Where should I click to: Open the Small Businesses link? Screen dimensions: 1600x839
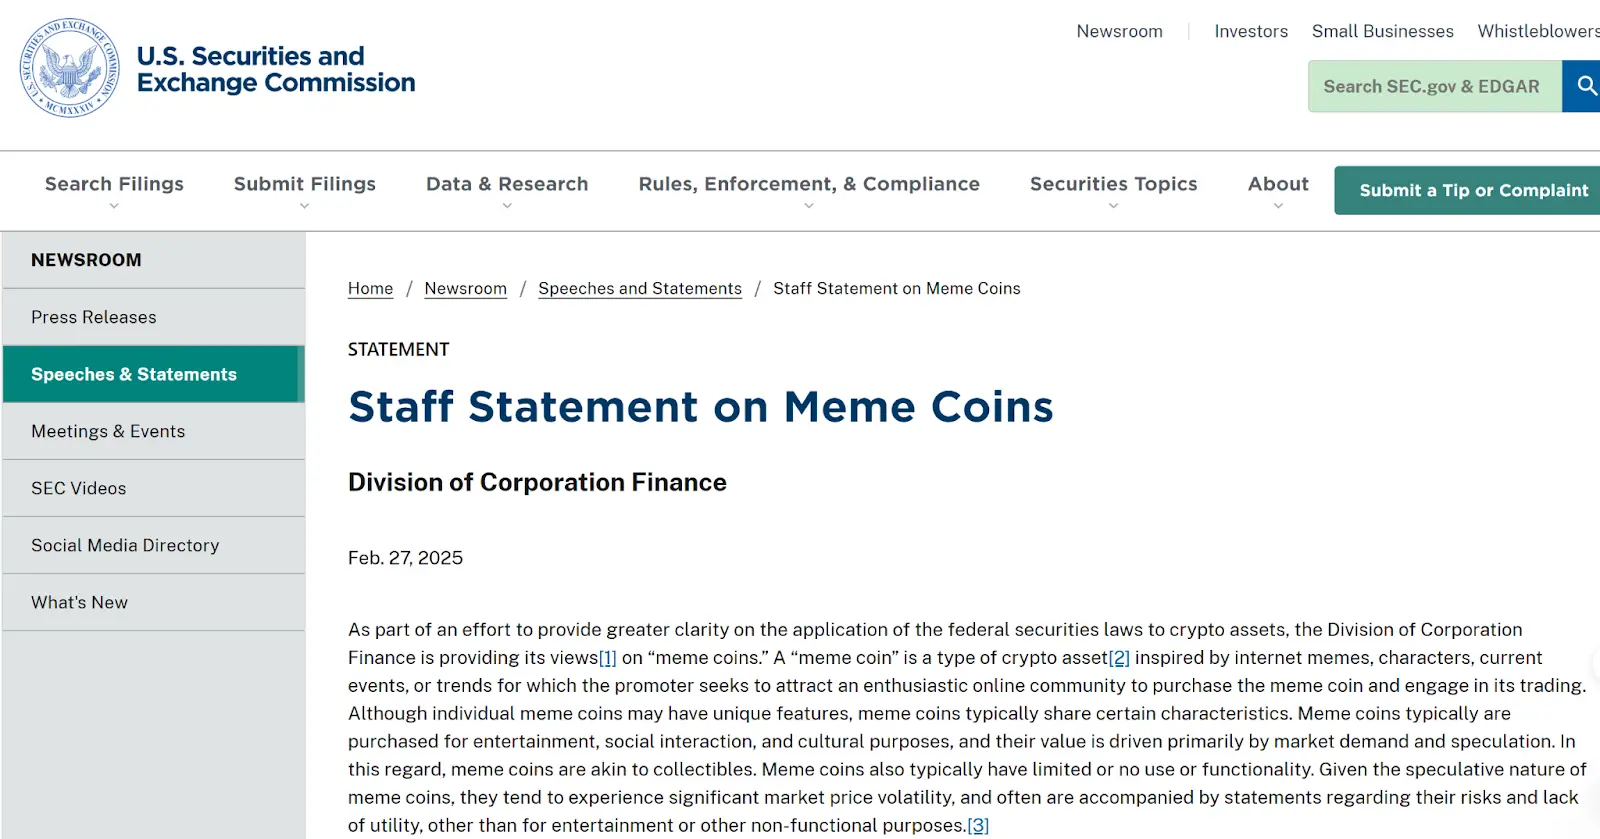tap(1382, 31)
